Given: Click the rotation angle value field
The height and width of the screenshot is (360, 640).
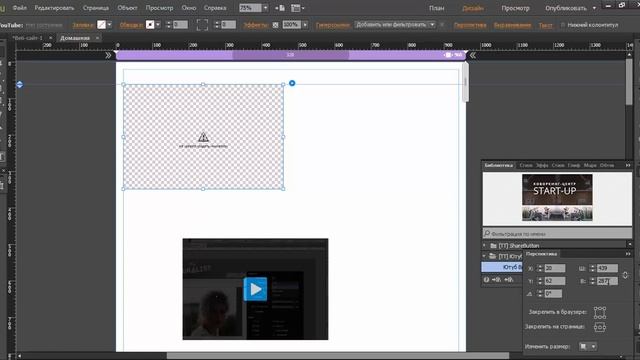Looking at the screenshot, I should tap(553, 293).
